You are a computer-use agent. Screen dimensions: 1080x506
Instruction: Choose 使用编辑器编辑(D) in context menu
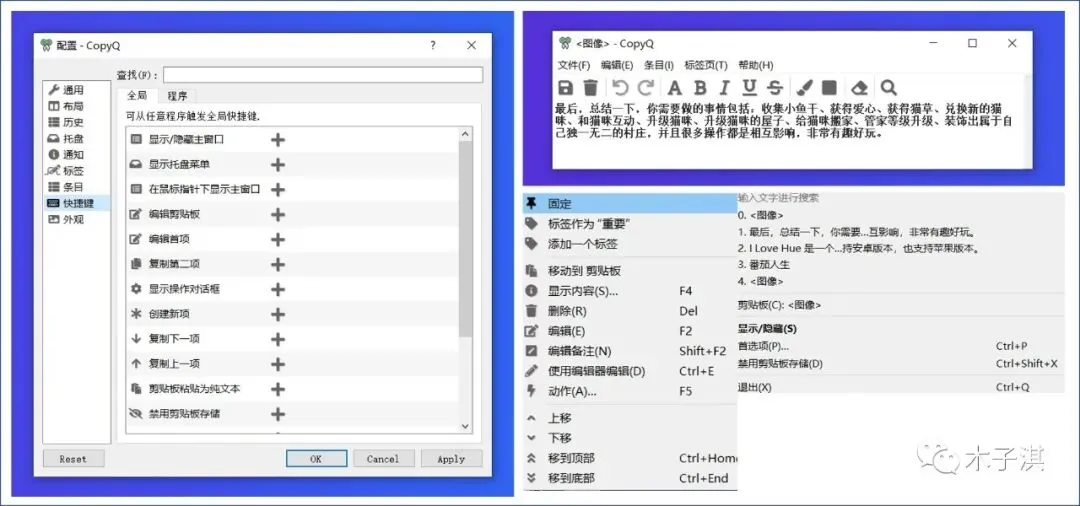[630, 371]
